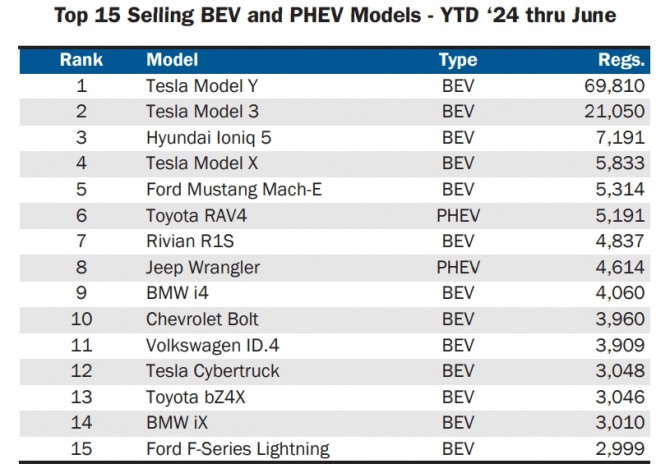
Task: Select the Tesla Model 3 cell
Action: 202,111
